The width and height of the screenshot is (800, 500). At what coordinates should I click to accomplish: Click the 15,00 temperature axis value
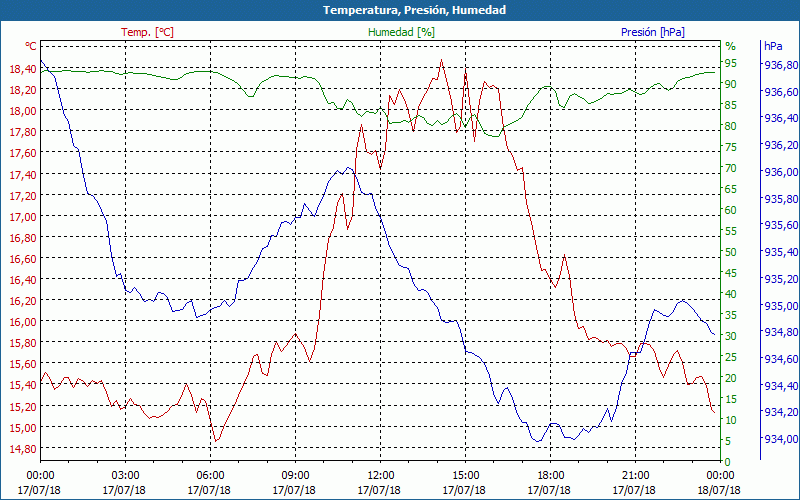pyautogui.click(x=22, y=428)
